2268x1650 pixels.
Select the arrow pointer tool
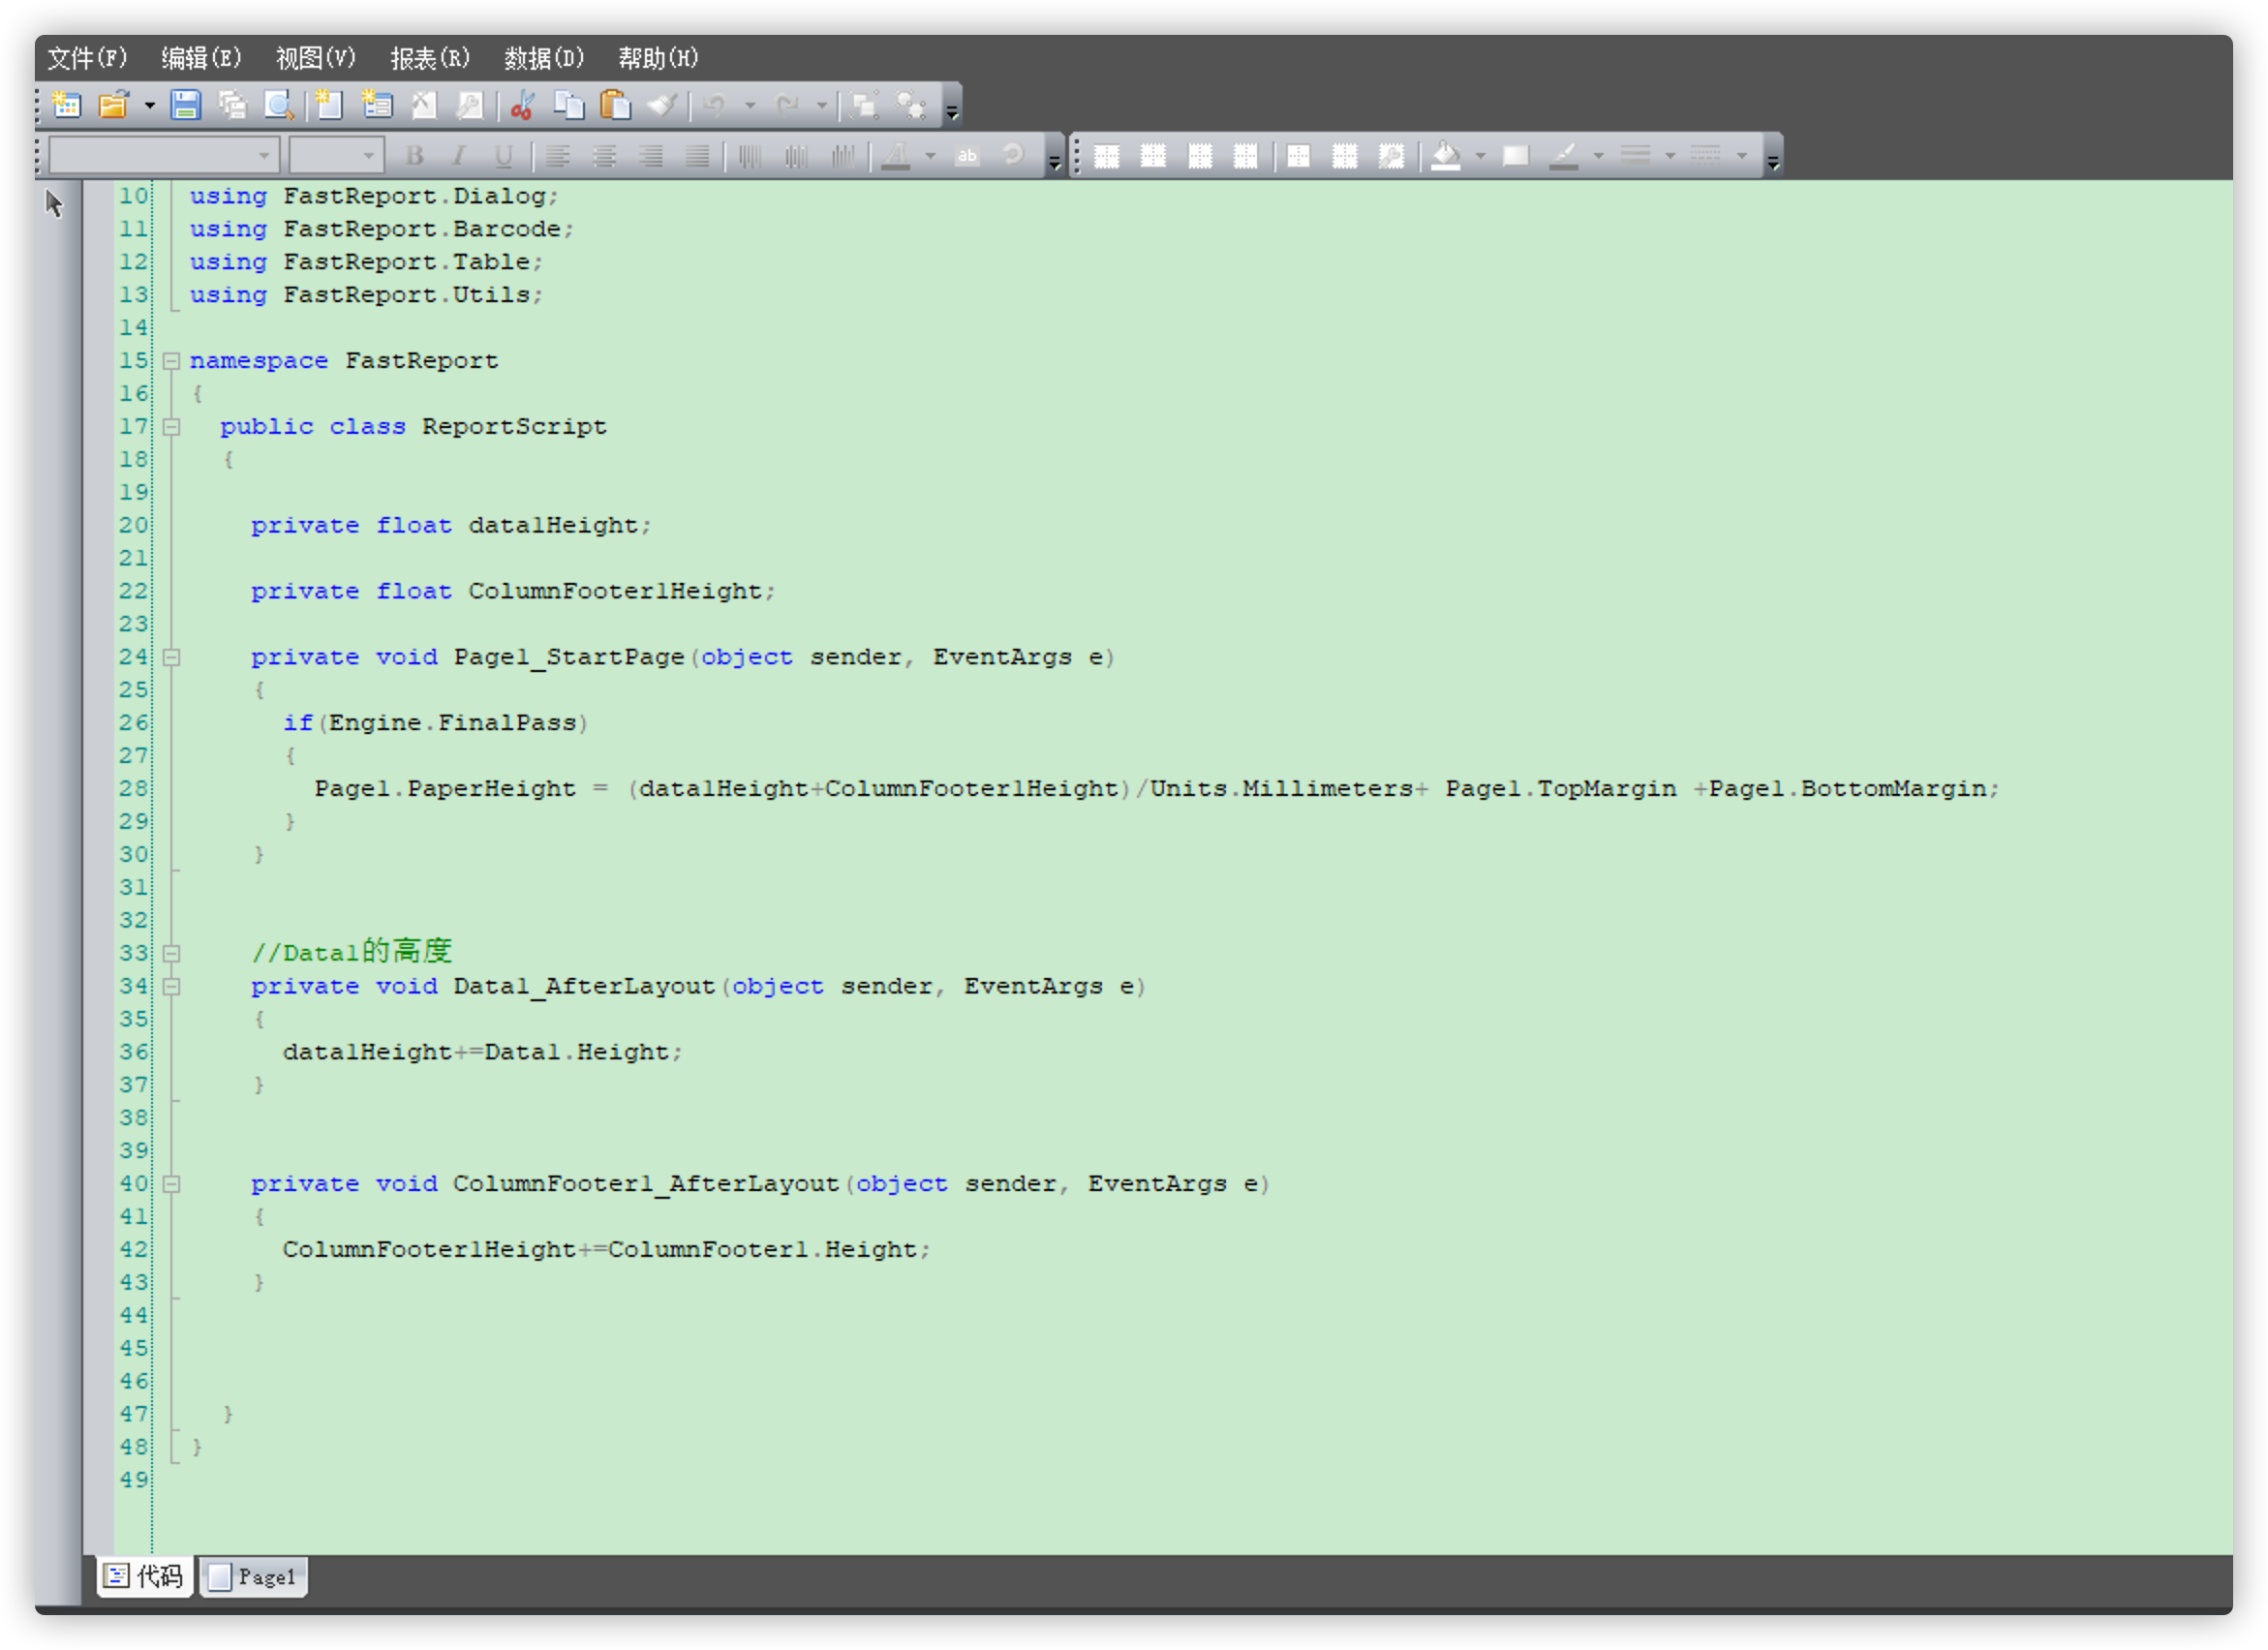pos(55,204)
